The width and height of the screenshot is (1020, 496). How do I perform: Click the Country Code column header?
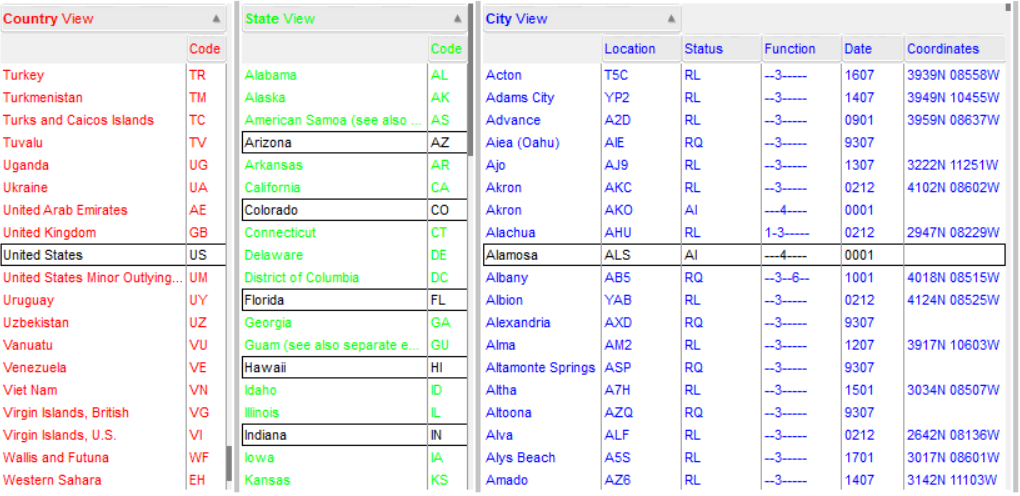[206, 49]
